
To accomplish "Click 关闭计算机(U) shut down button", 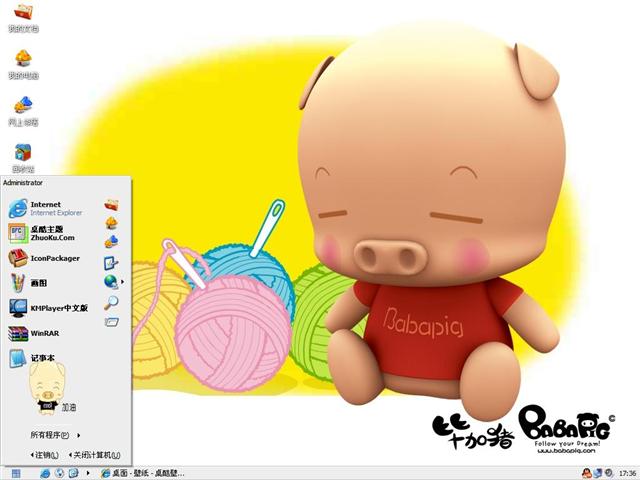I will coord(94,455).
